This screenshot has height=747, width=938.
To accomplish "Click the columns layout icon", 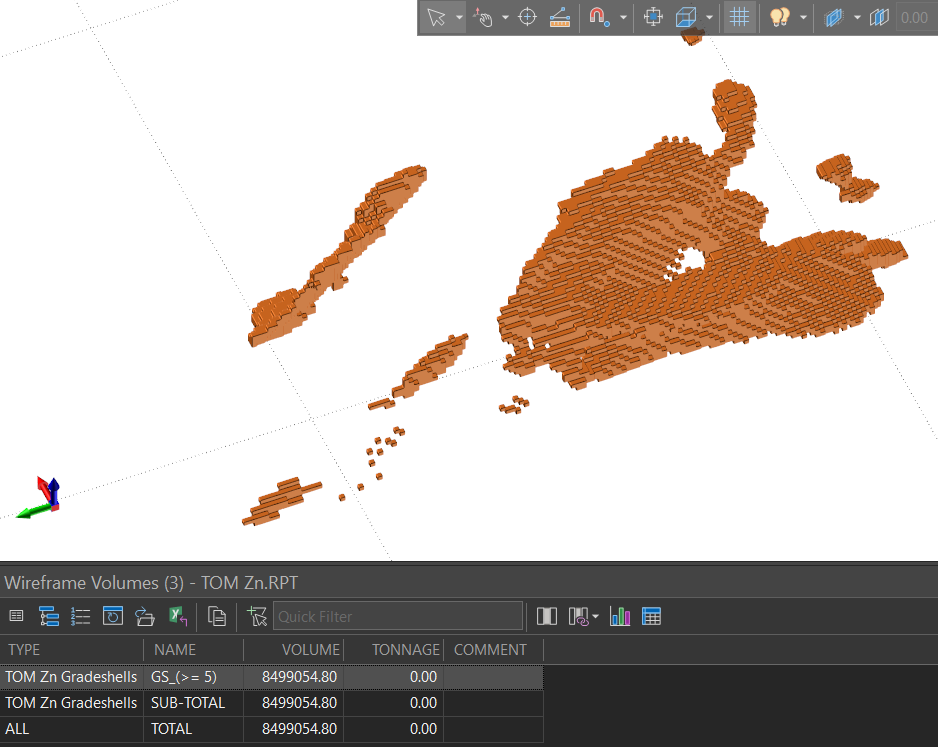I will [547, 616].
